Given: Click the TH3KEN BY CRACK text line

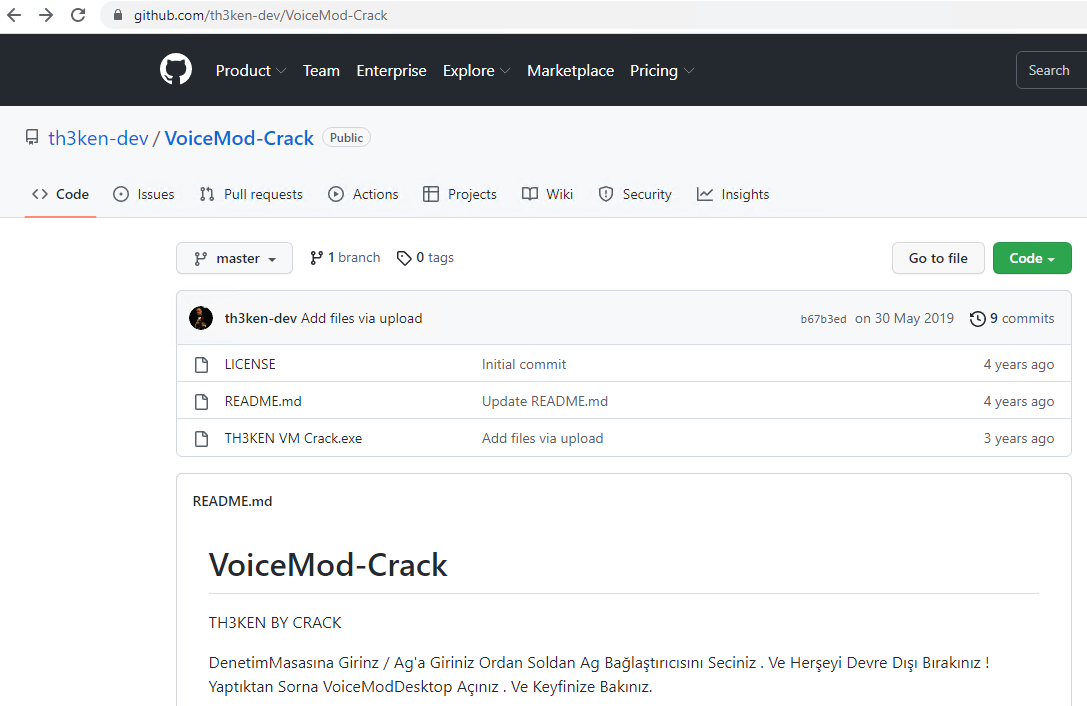Looking at the screenshot, I should [x=275, y=623].
